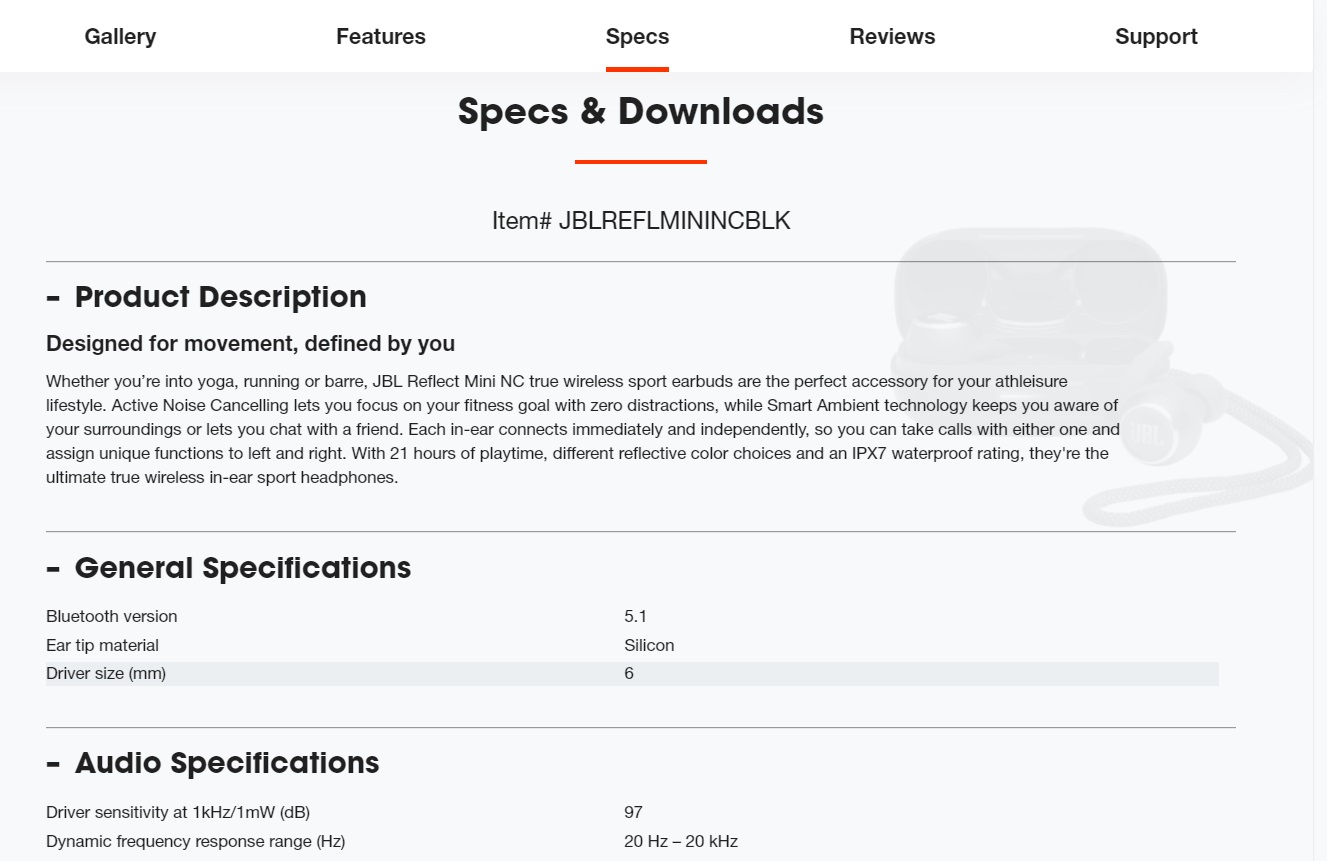Image resolution: width=1327 pixels, height=861 pixels.
Task: Click the Driver sensitivity at 1kHz/1mW row
Action: [x=632, y=812]
